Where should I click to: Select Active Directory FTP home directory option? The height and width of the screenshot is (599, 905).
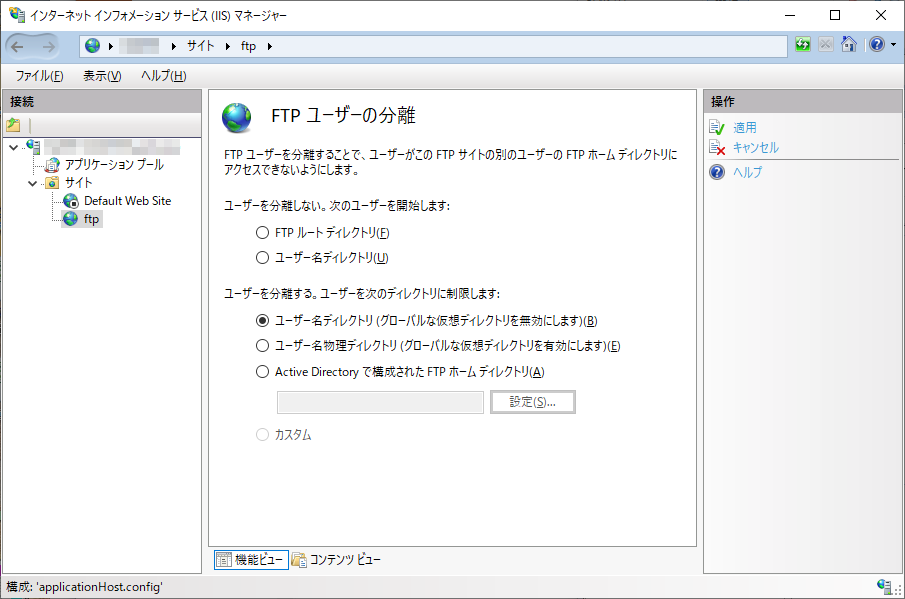pyautogui.click(x=263, y=372)
